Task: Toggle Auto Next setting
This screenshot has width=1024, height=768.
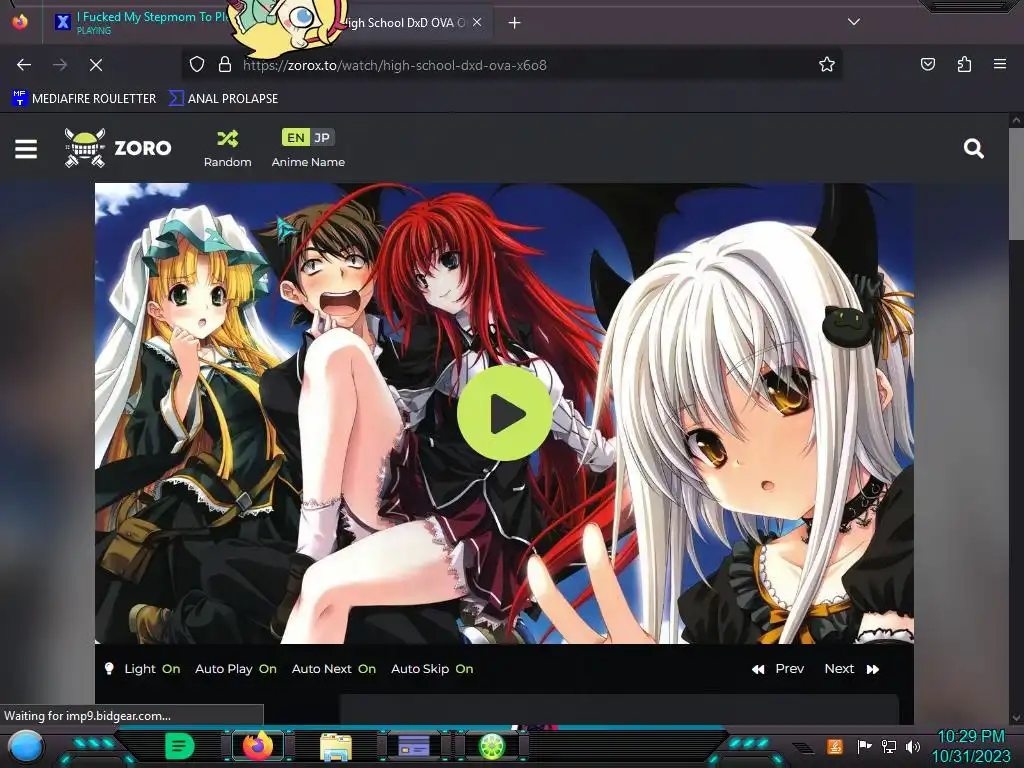Action: click(x=334, y=669)
